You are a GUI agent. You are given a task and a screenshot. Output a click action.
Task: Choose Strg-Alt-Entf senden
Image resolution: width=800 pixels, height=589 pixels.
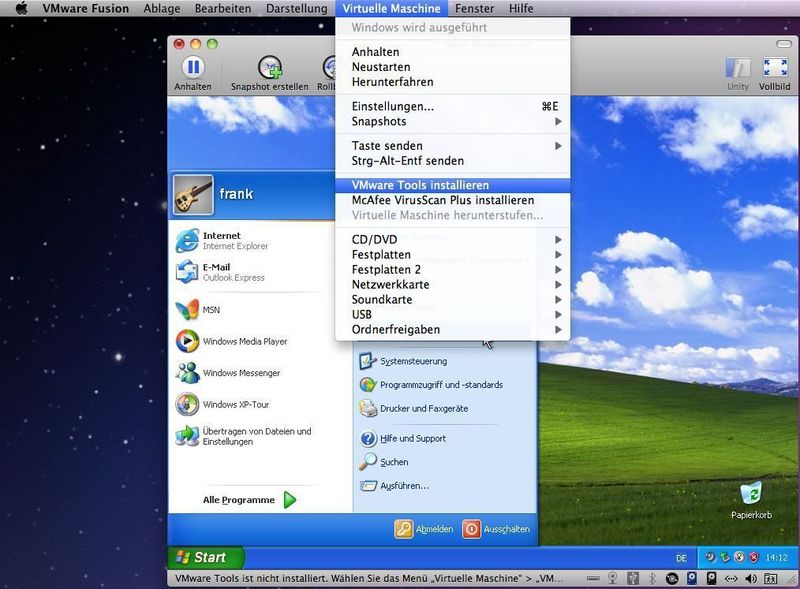[452, 161]
